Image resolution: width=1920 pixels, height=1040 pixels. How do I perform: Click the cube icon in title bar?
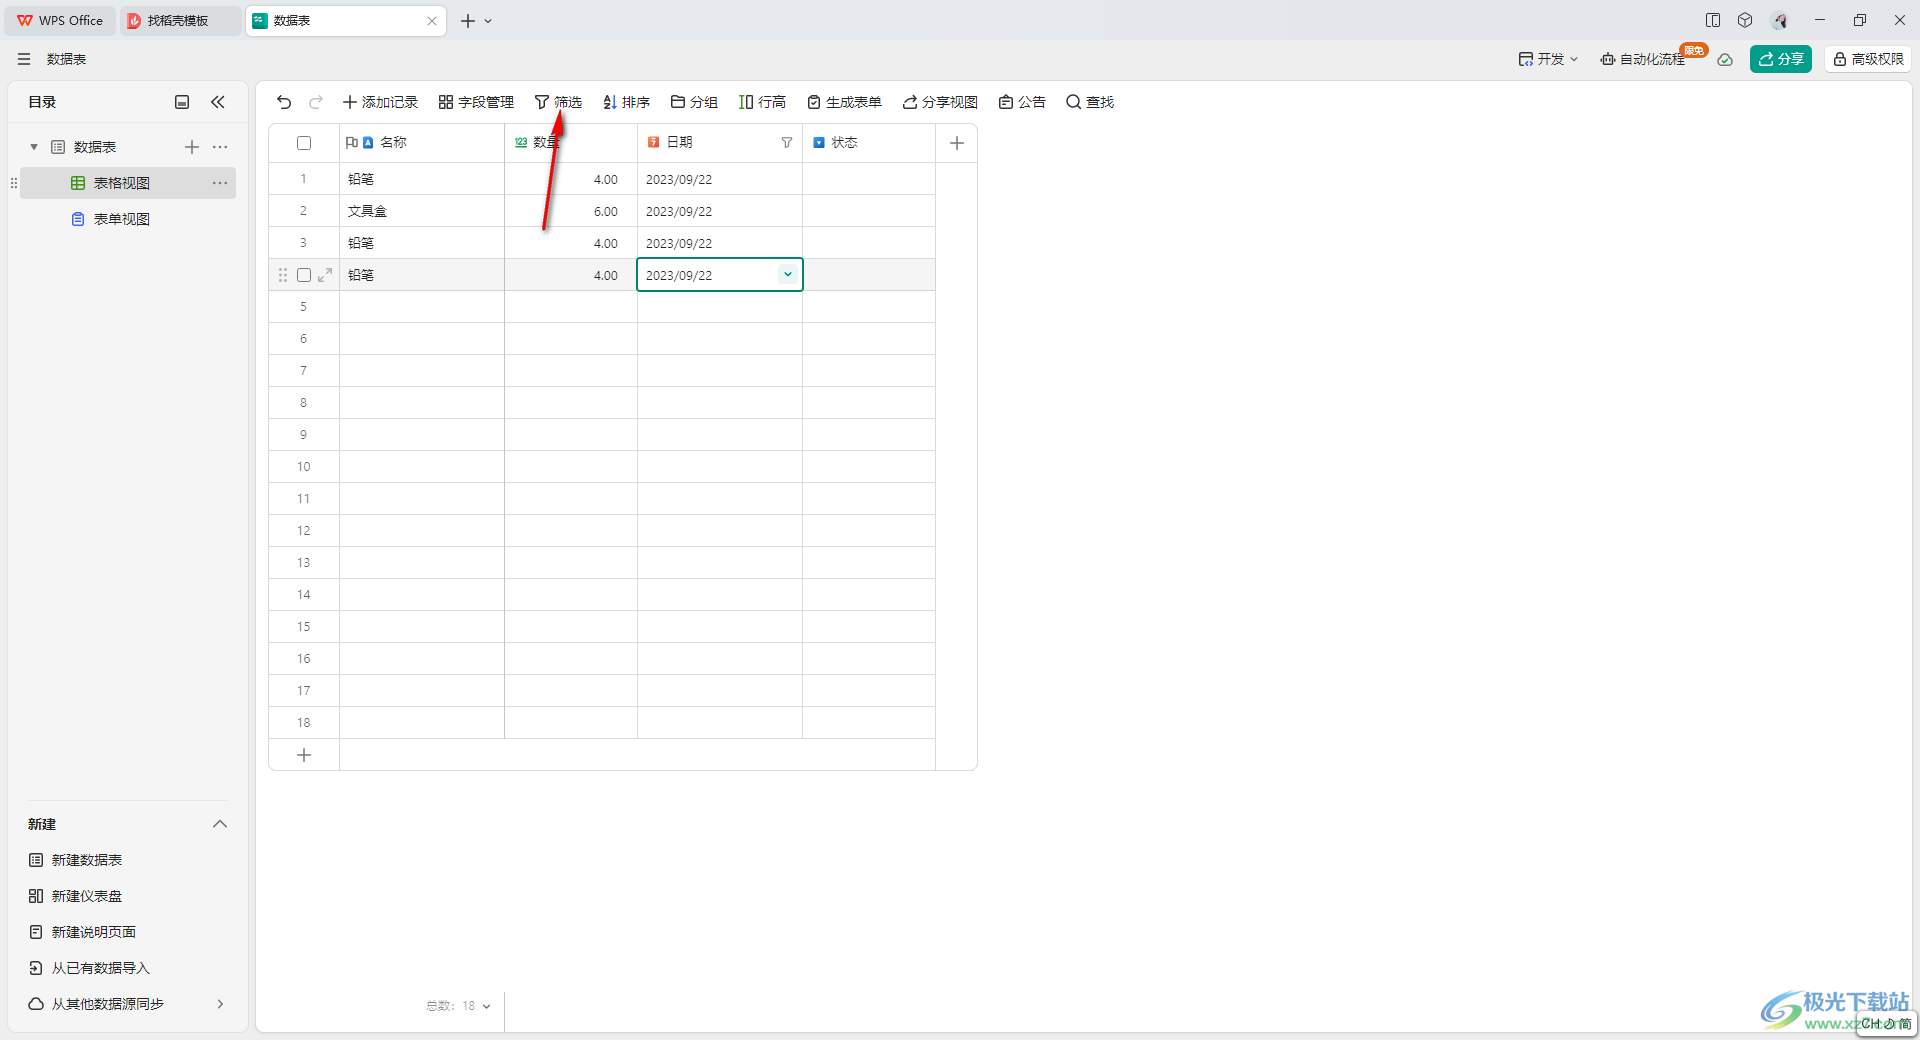tap(1745, 20)
